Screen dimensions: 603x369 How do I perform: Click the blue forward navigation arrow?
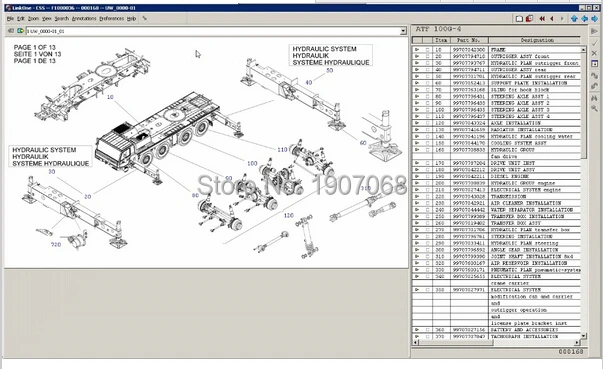(595, 18)
